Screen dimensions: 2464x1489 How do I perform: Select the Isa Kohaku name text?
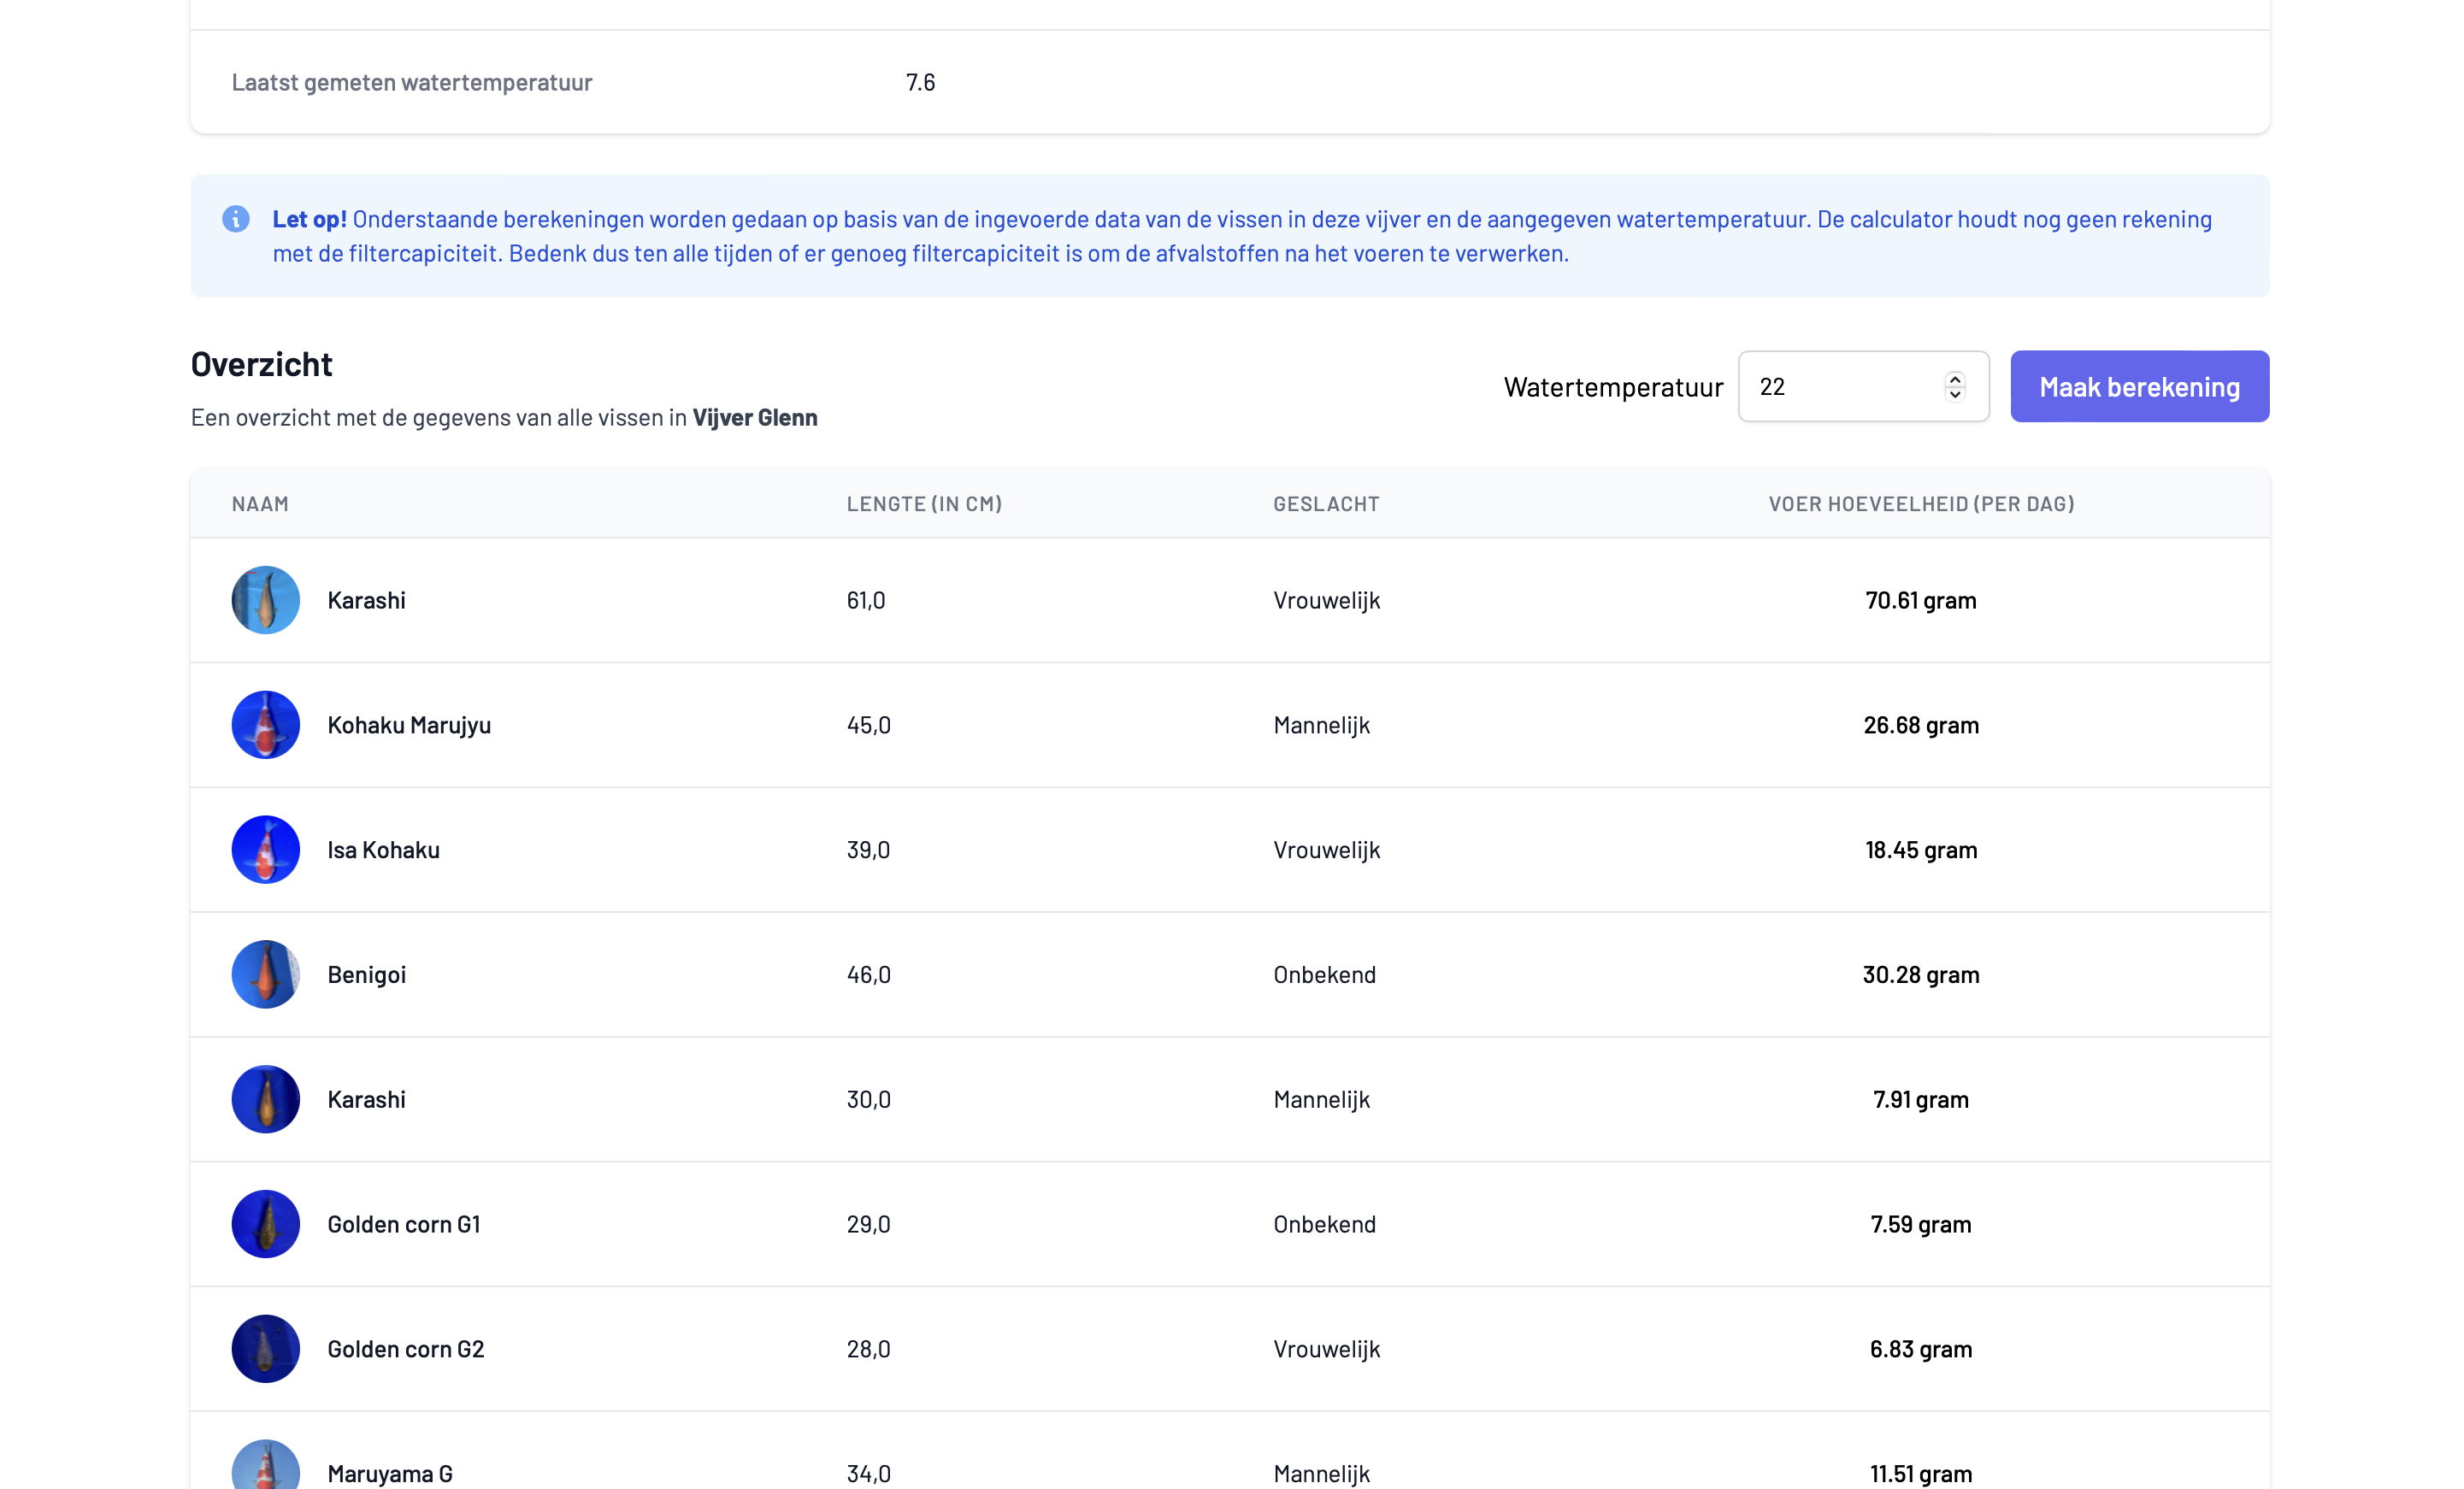point(383,849)
